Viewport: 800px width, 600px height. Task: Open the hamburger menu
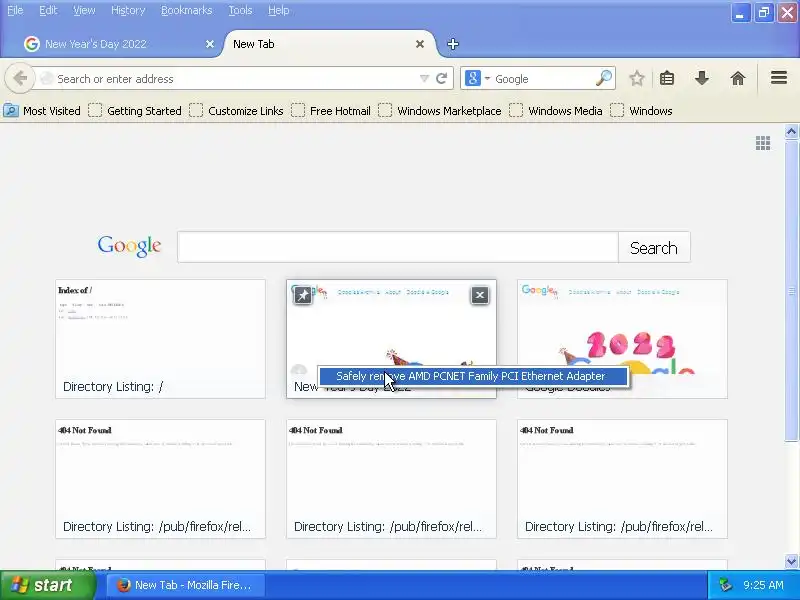779,78
